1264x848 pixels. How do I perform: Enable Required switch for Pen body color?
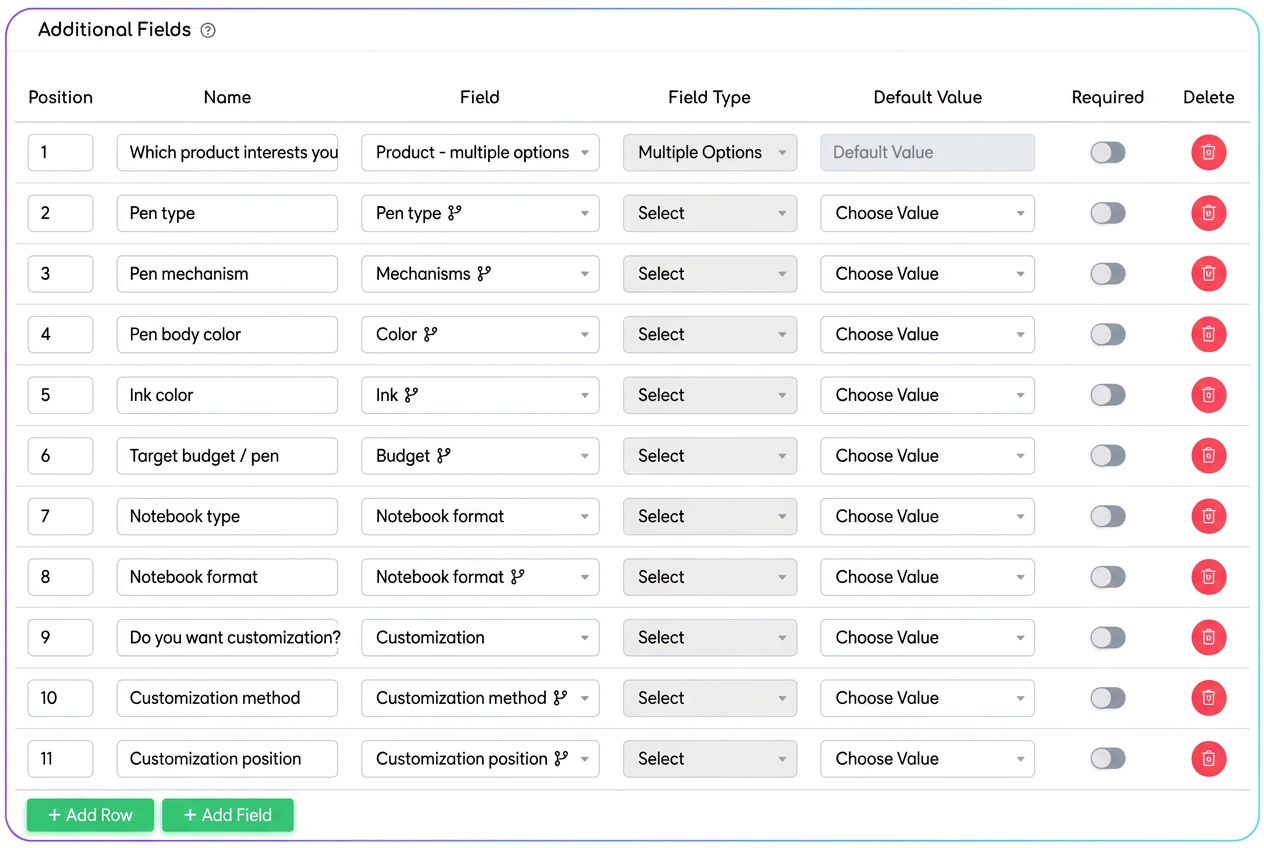click(x=1107, y=334)
